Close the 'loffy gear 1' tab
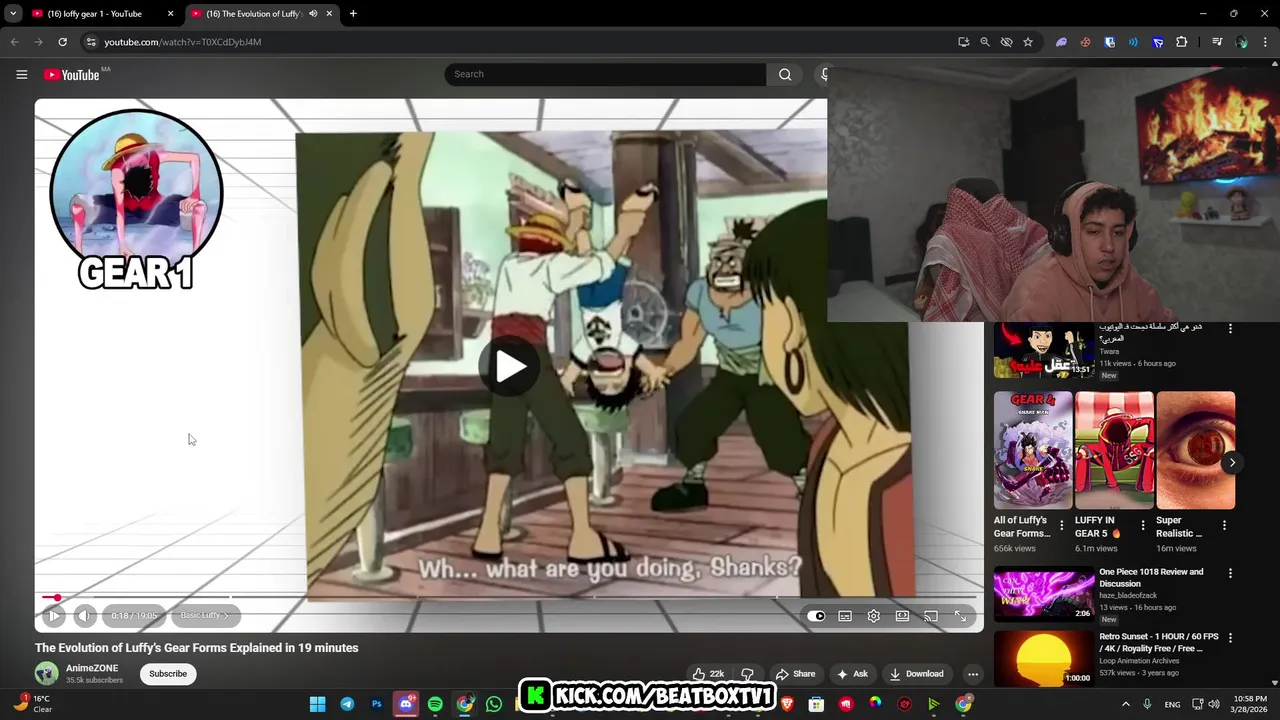 [170, 14]
